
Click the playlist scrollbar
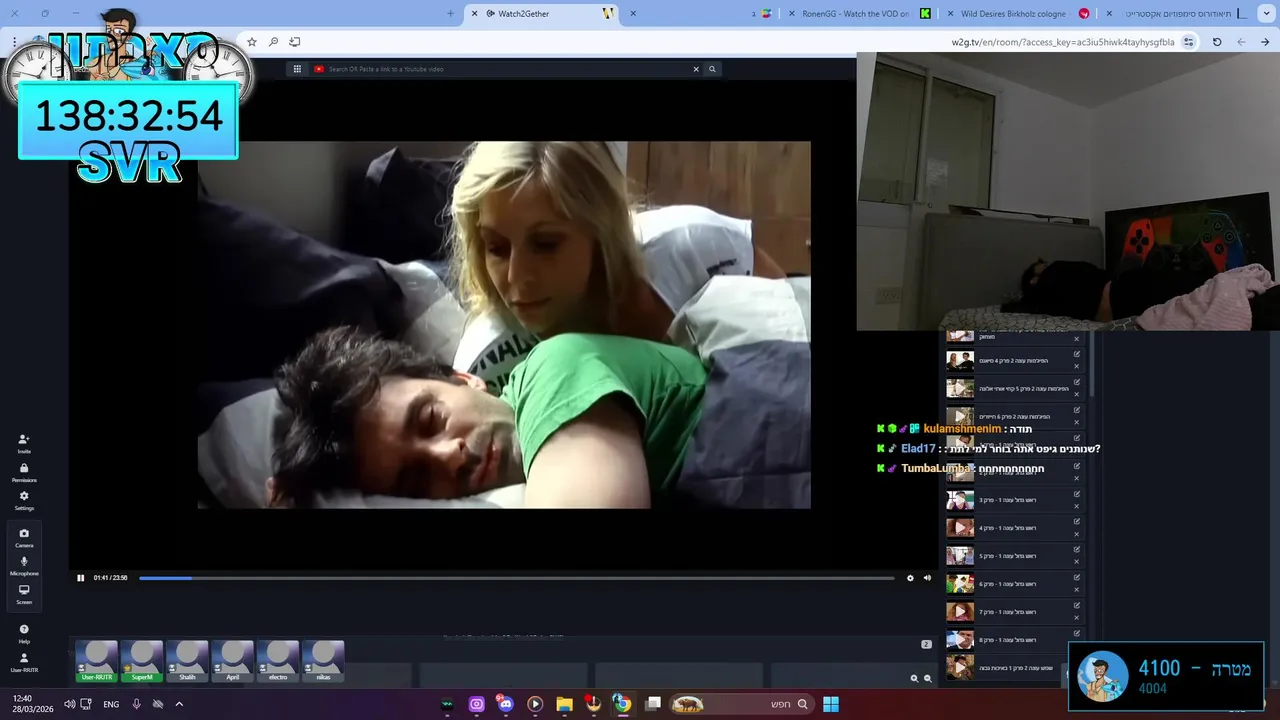(x=1091, y=364)
